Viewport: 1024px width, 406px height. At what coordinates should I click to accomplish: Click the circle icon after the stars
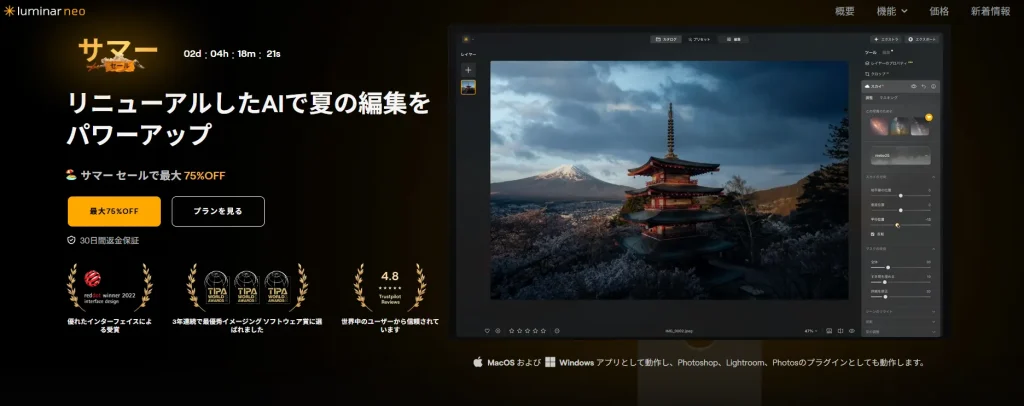tap(557, 331)
